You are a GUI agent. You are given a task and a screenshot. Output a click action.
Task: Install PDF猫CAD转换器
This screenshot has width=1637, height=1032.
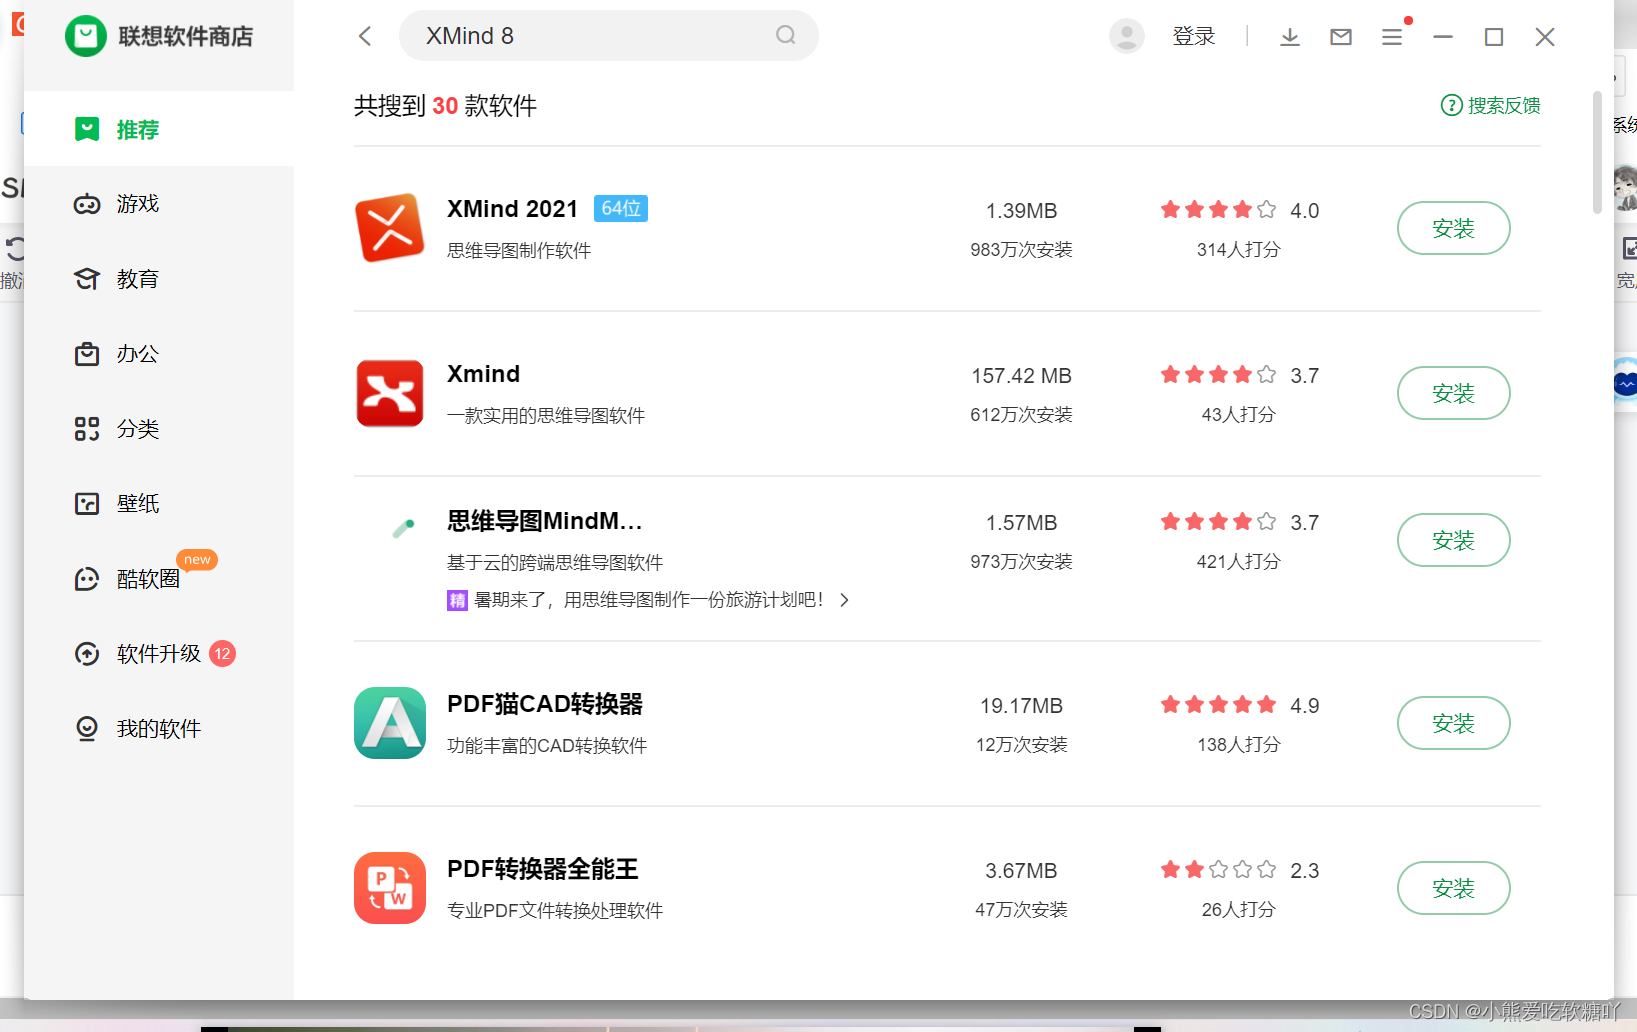(1453, 723)
